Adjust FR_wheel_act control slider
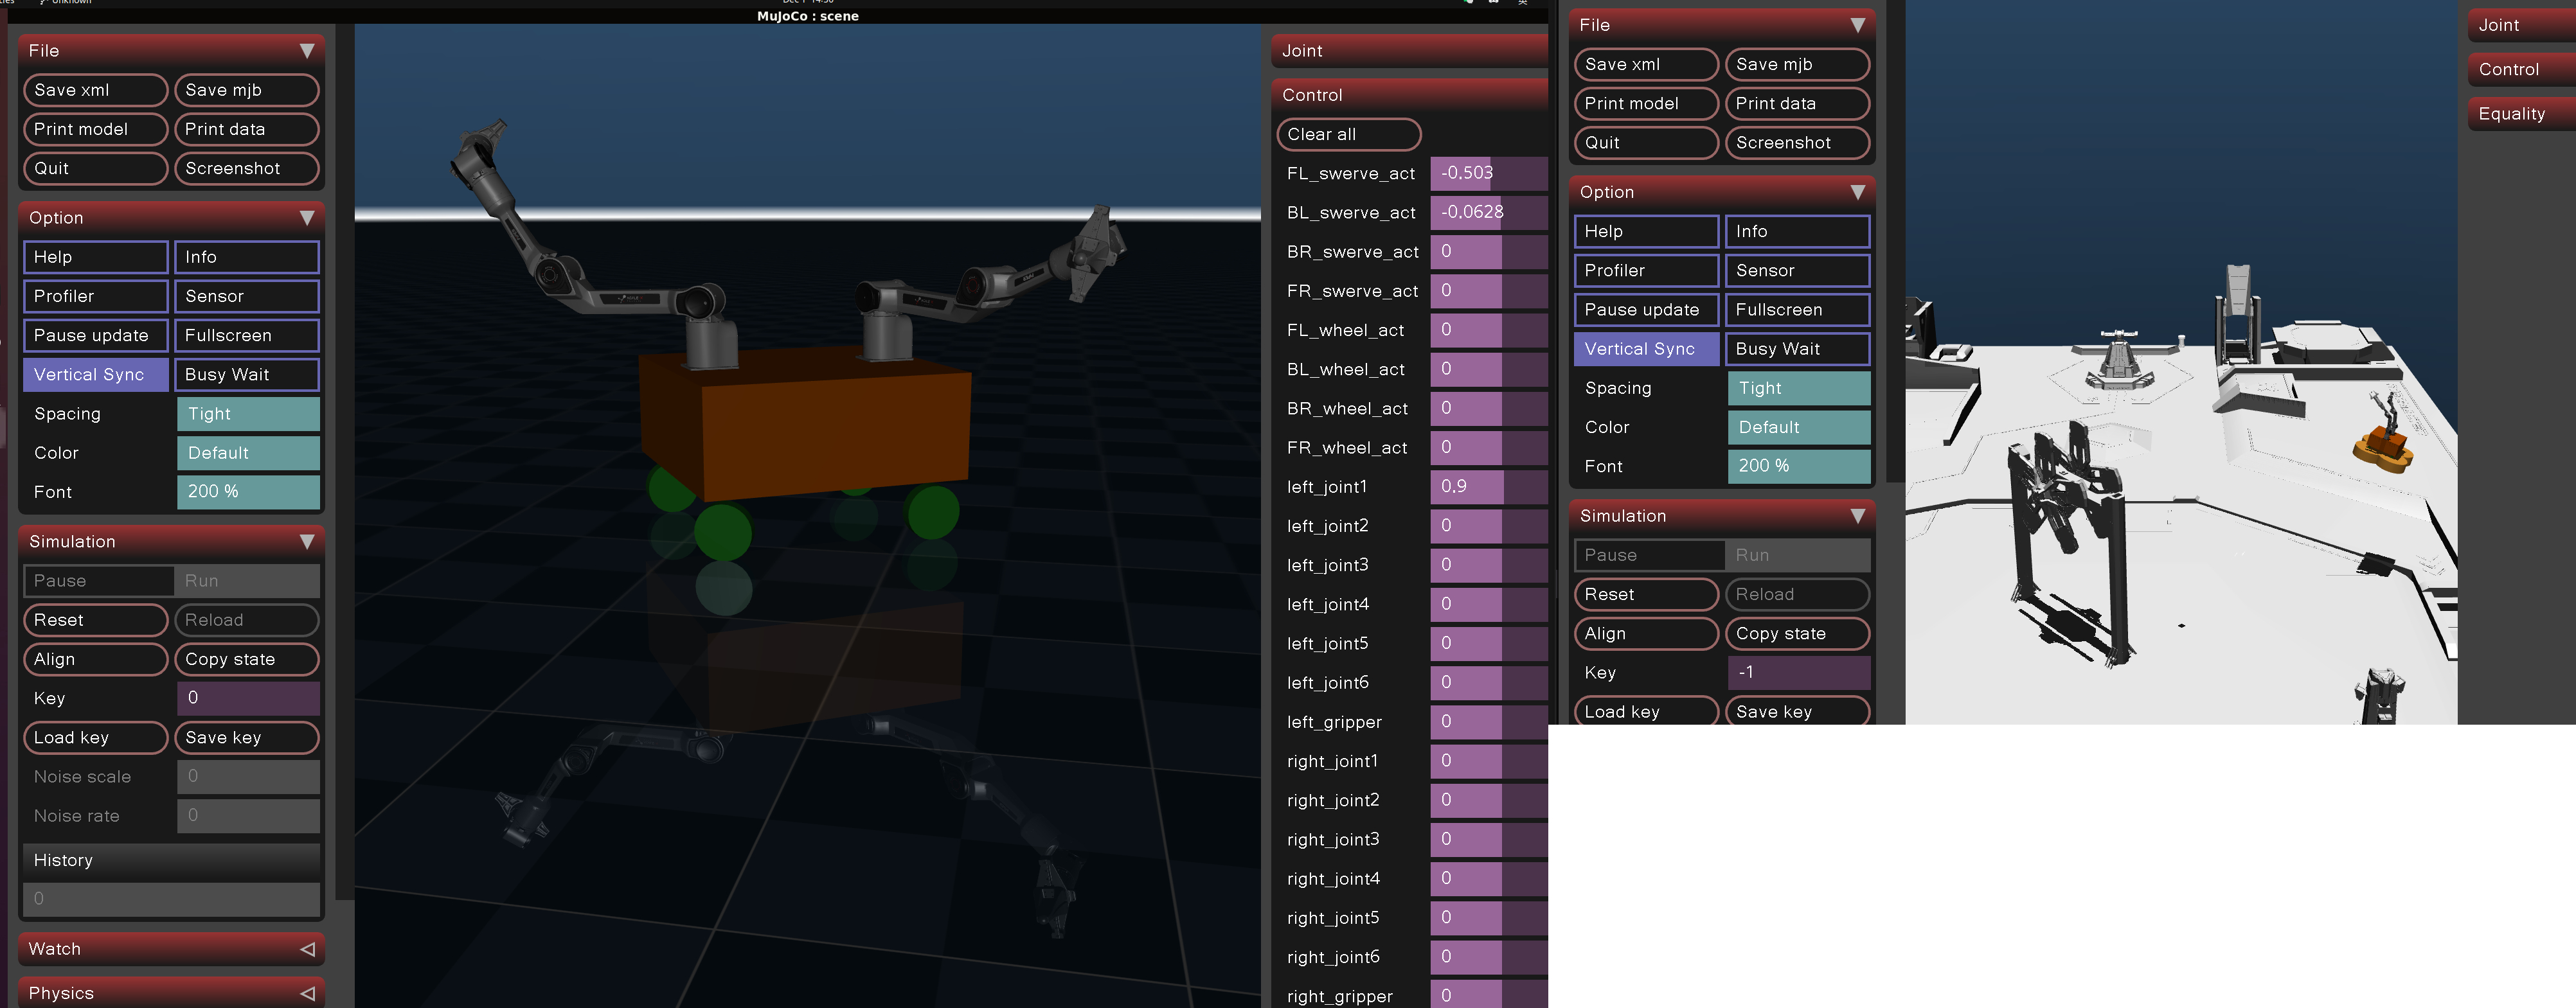2576x1008 pixels. [1489, 447]
